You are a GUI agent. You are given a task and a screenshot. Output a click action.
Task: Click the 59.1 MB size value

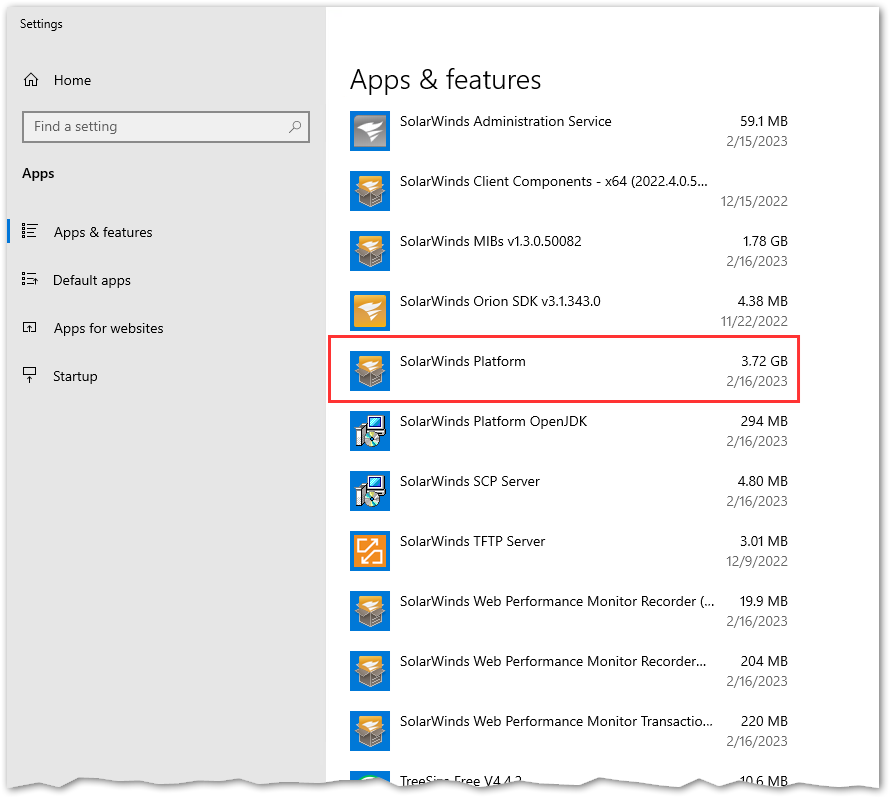pos(763,121)
